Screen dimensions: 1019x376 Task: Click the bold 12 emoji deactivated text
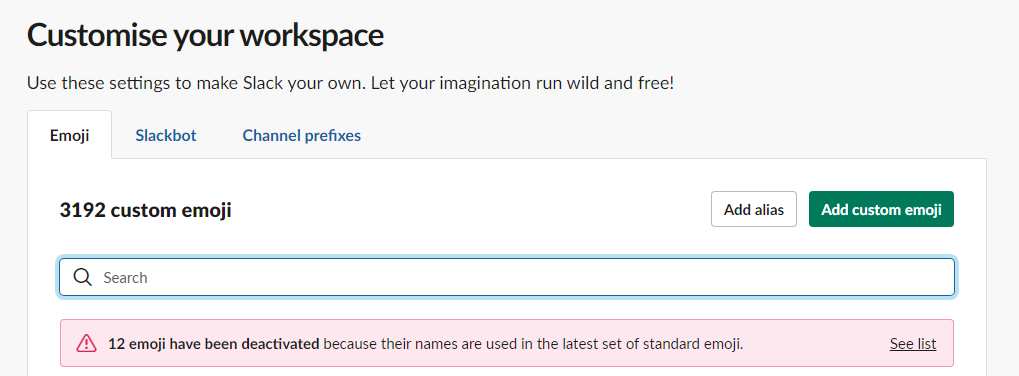click(x=214, y=344)
